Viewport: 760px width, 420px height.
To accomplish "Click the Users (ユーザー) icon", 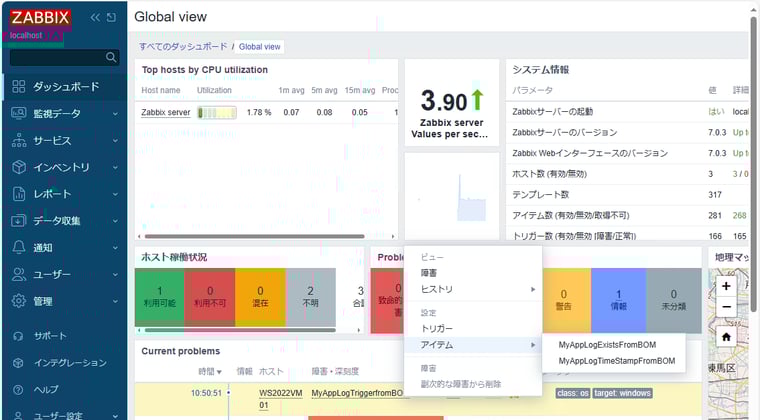I will (x=18, y=274).
